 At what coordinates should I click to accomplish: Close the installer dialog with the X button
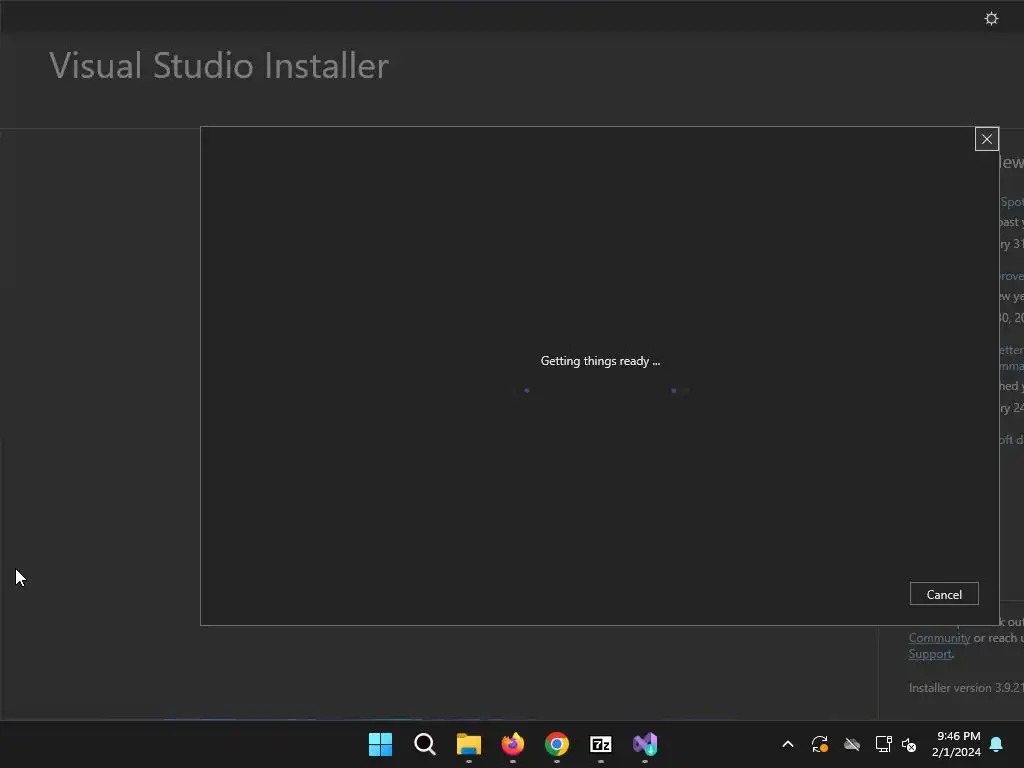(986, 139)
